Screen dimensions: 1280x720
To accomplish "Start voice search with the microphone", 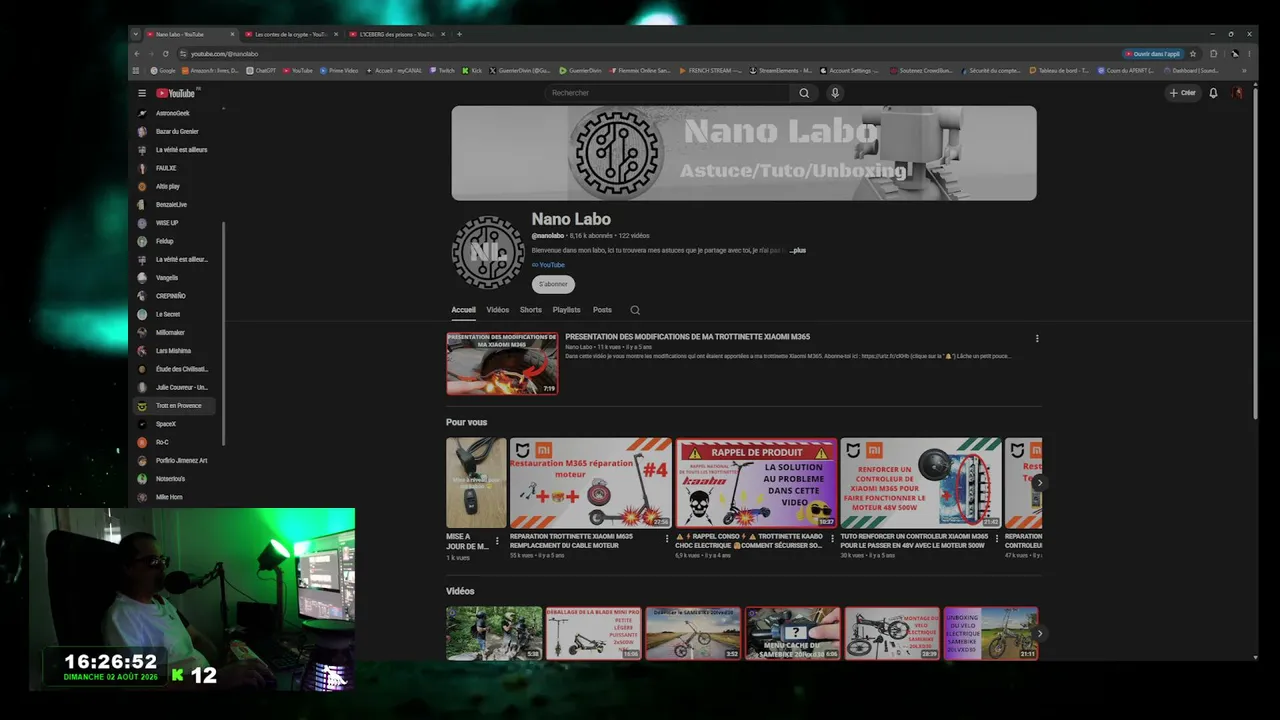I will click(x=835, y=93).
